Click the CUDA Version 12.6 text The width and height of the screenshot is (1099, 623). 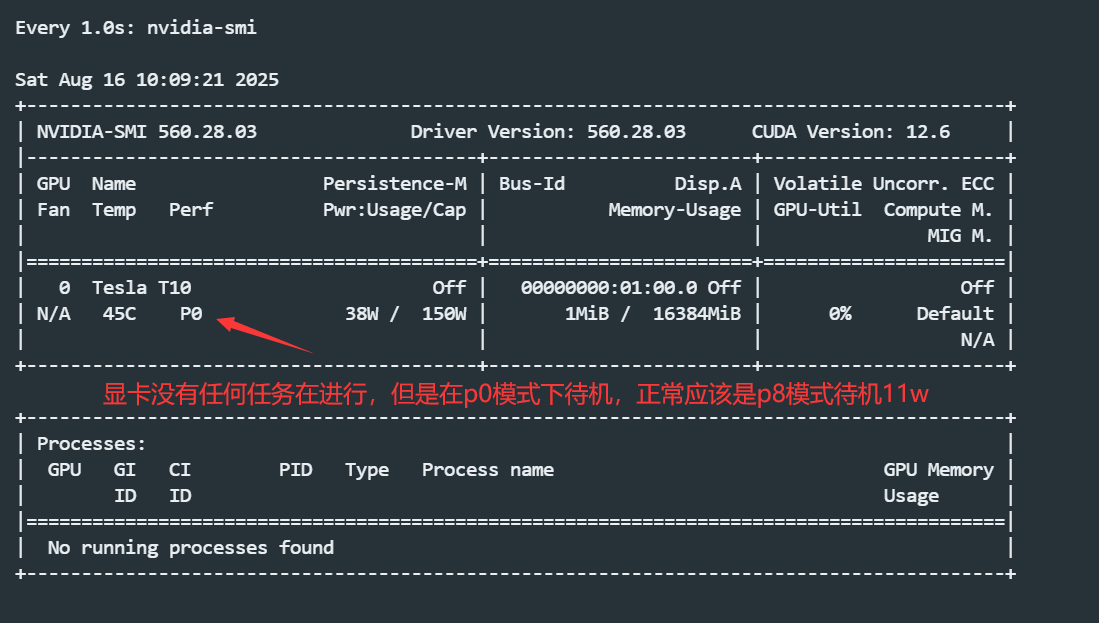point(850,132)
